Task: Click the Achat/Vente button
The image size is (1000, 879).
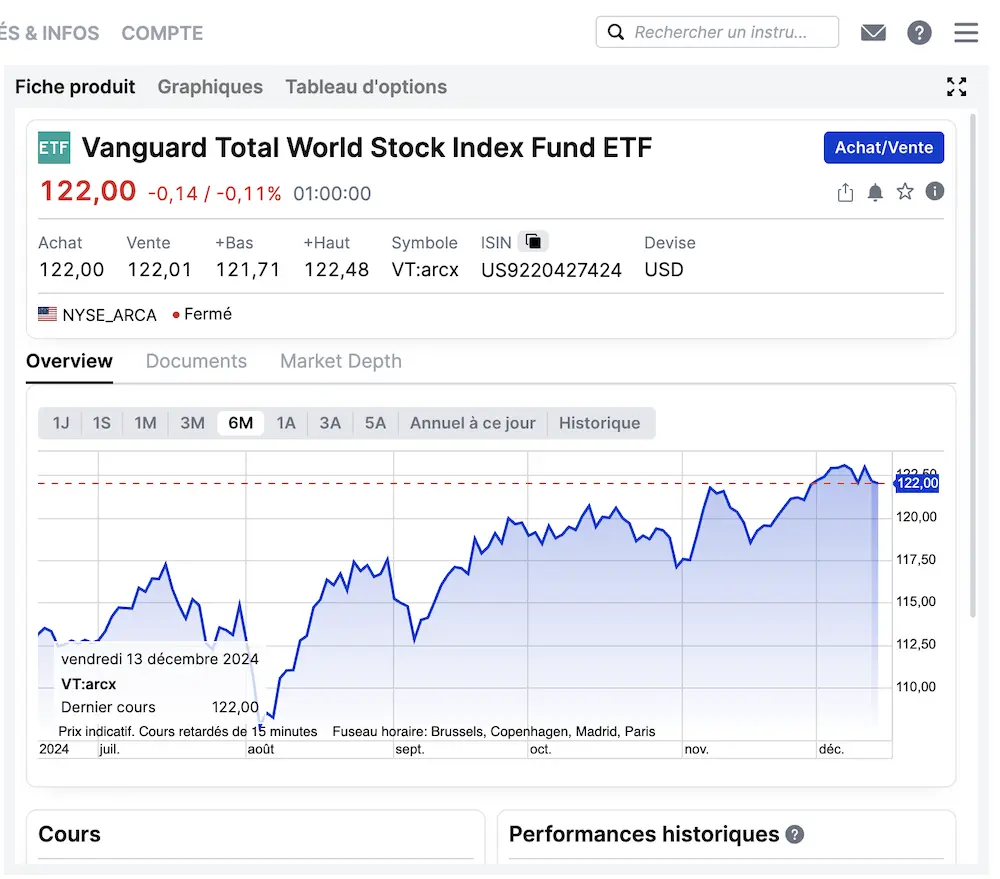Action: (883, 148)
